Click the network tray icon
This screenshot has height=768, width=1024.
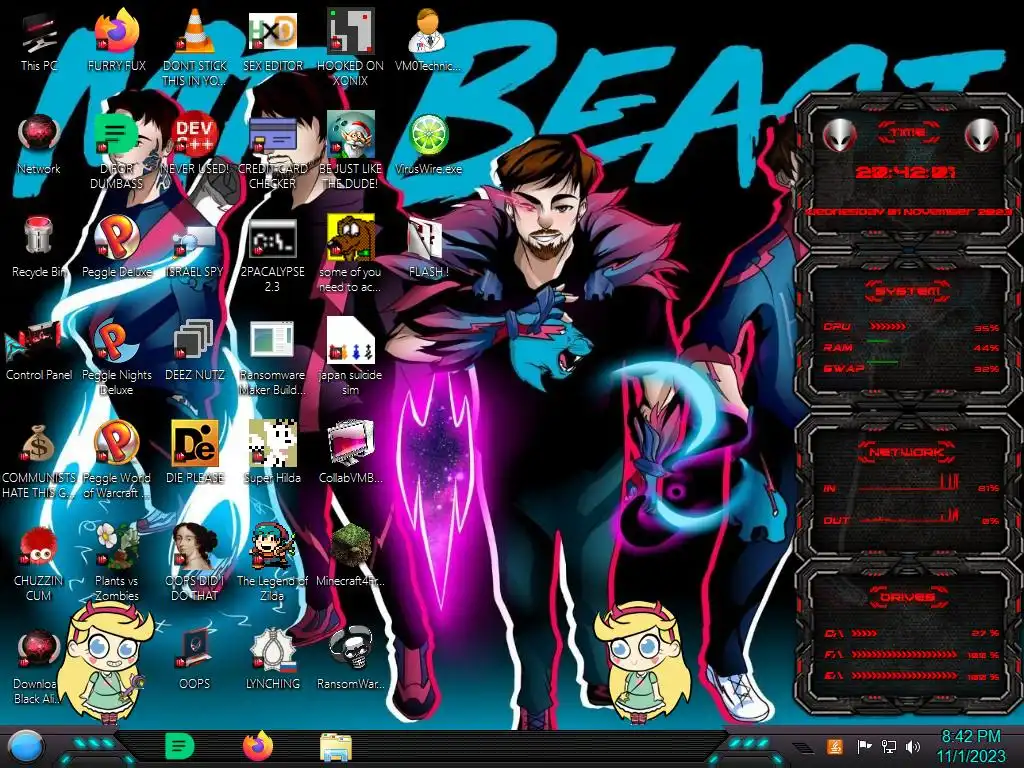pos(889,746)
